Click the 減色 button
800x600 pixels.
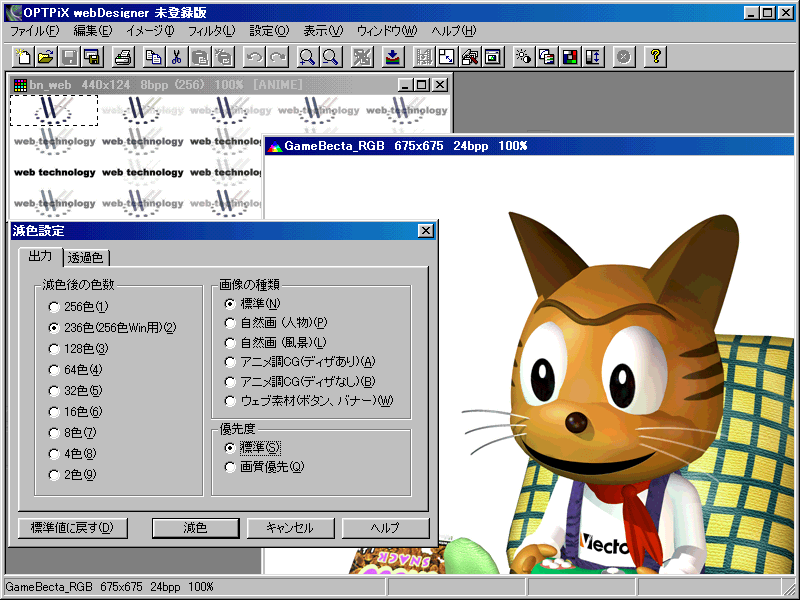click(195, 528)
